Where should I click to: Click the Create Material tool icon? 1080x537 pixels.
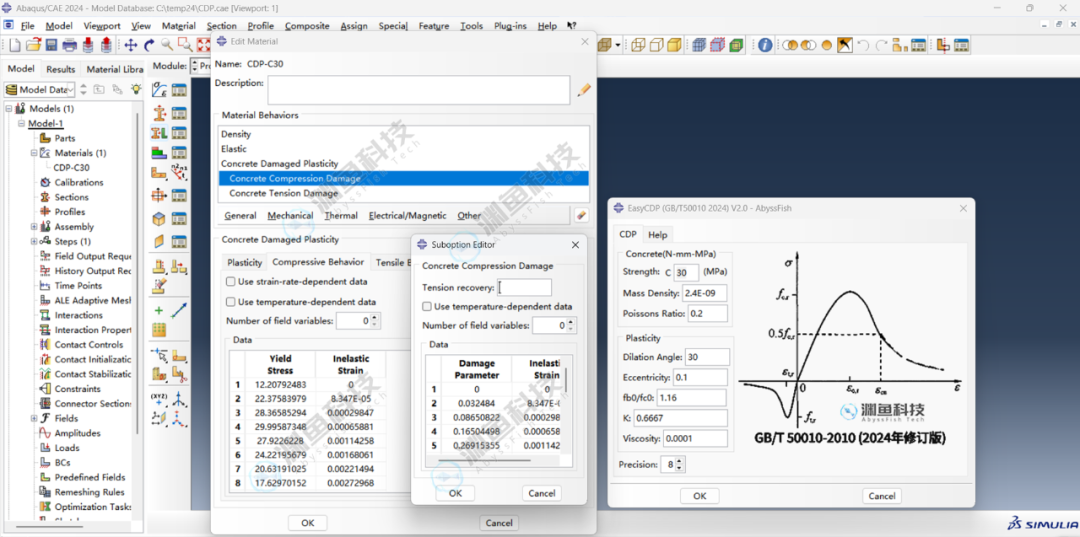(159, 90)
